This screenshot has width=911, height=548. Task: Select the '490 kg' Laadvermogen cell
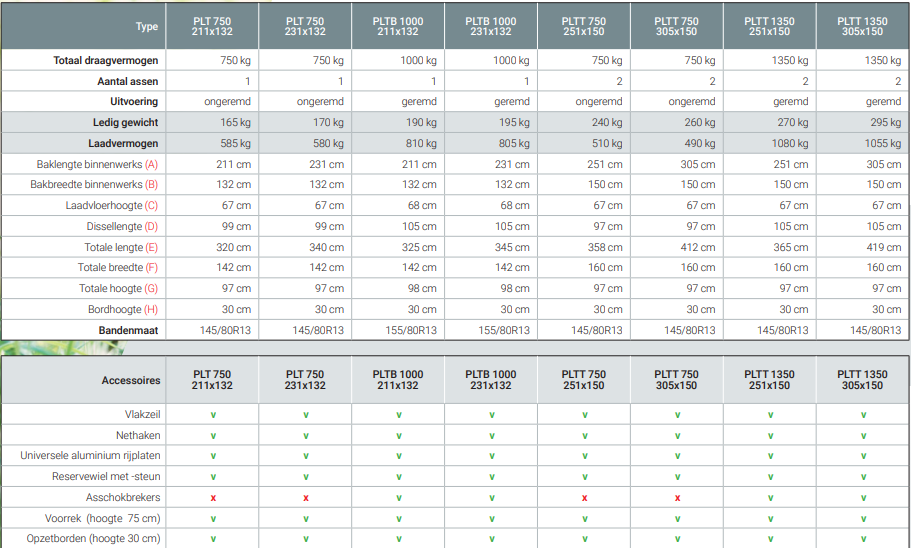pos(700,144)
